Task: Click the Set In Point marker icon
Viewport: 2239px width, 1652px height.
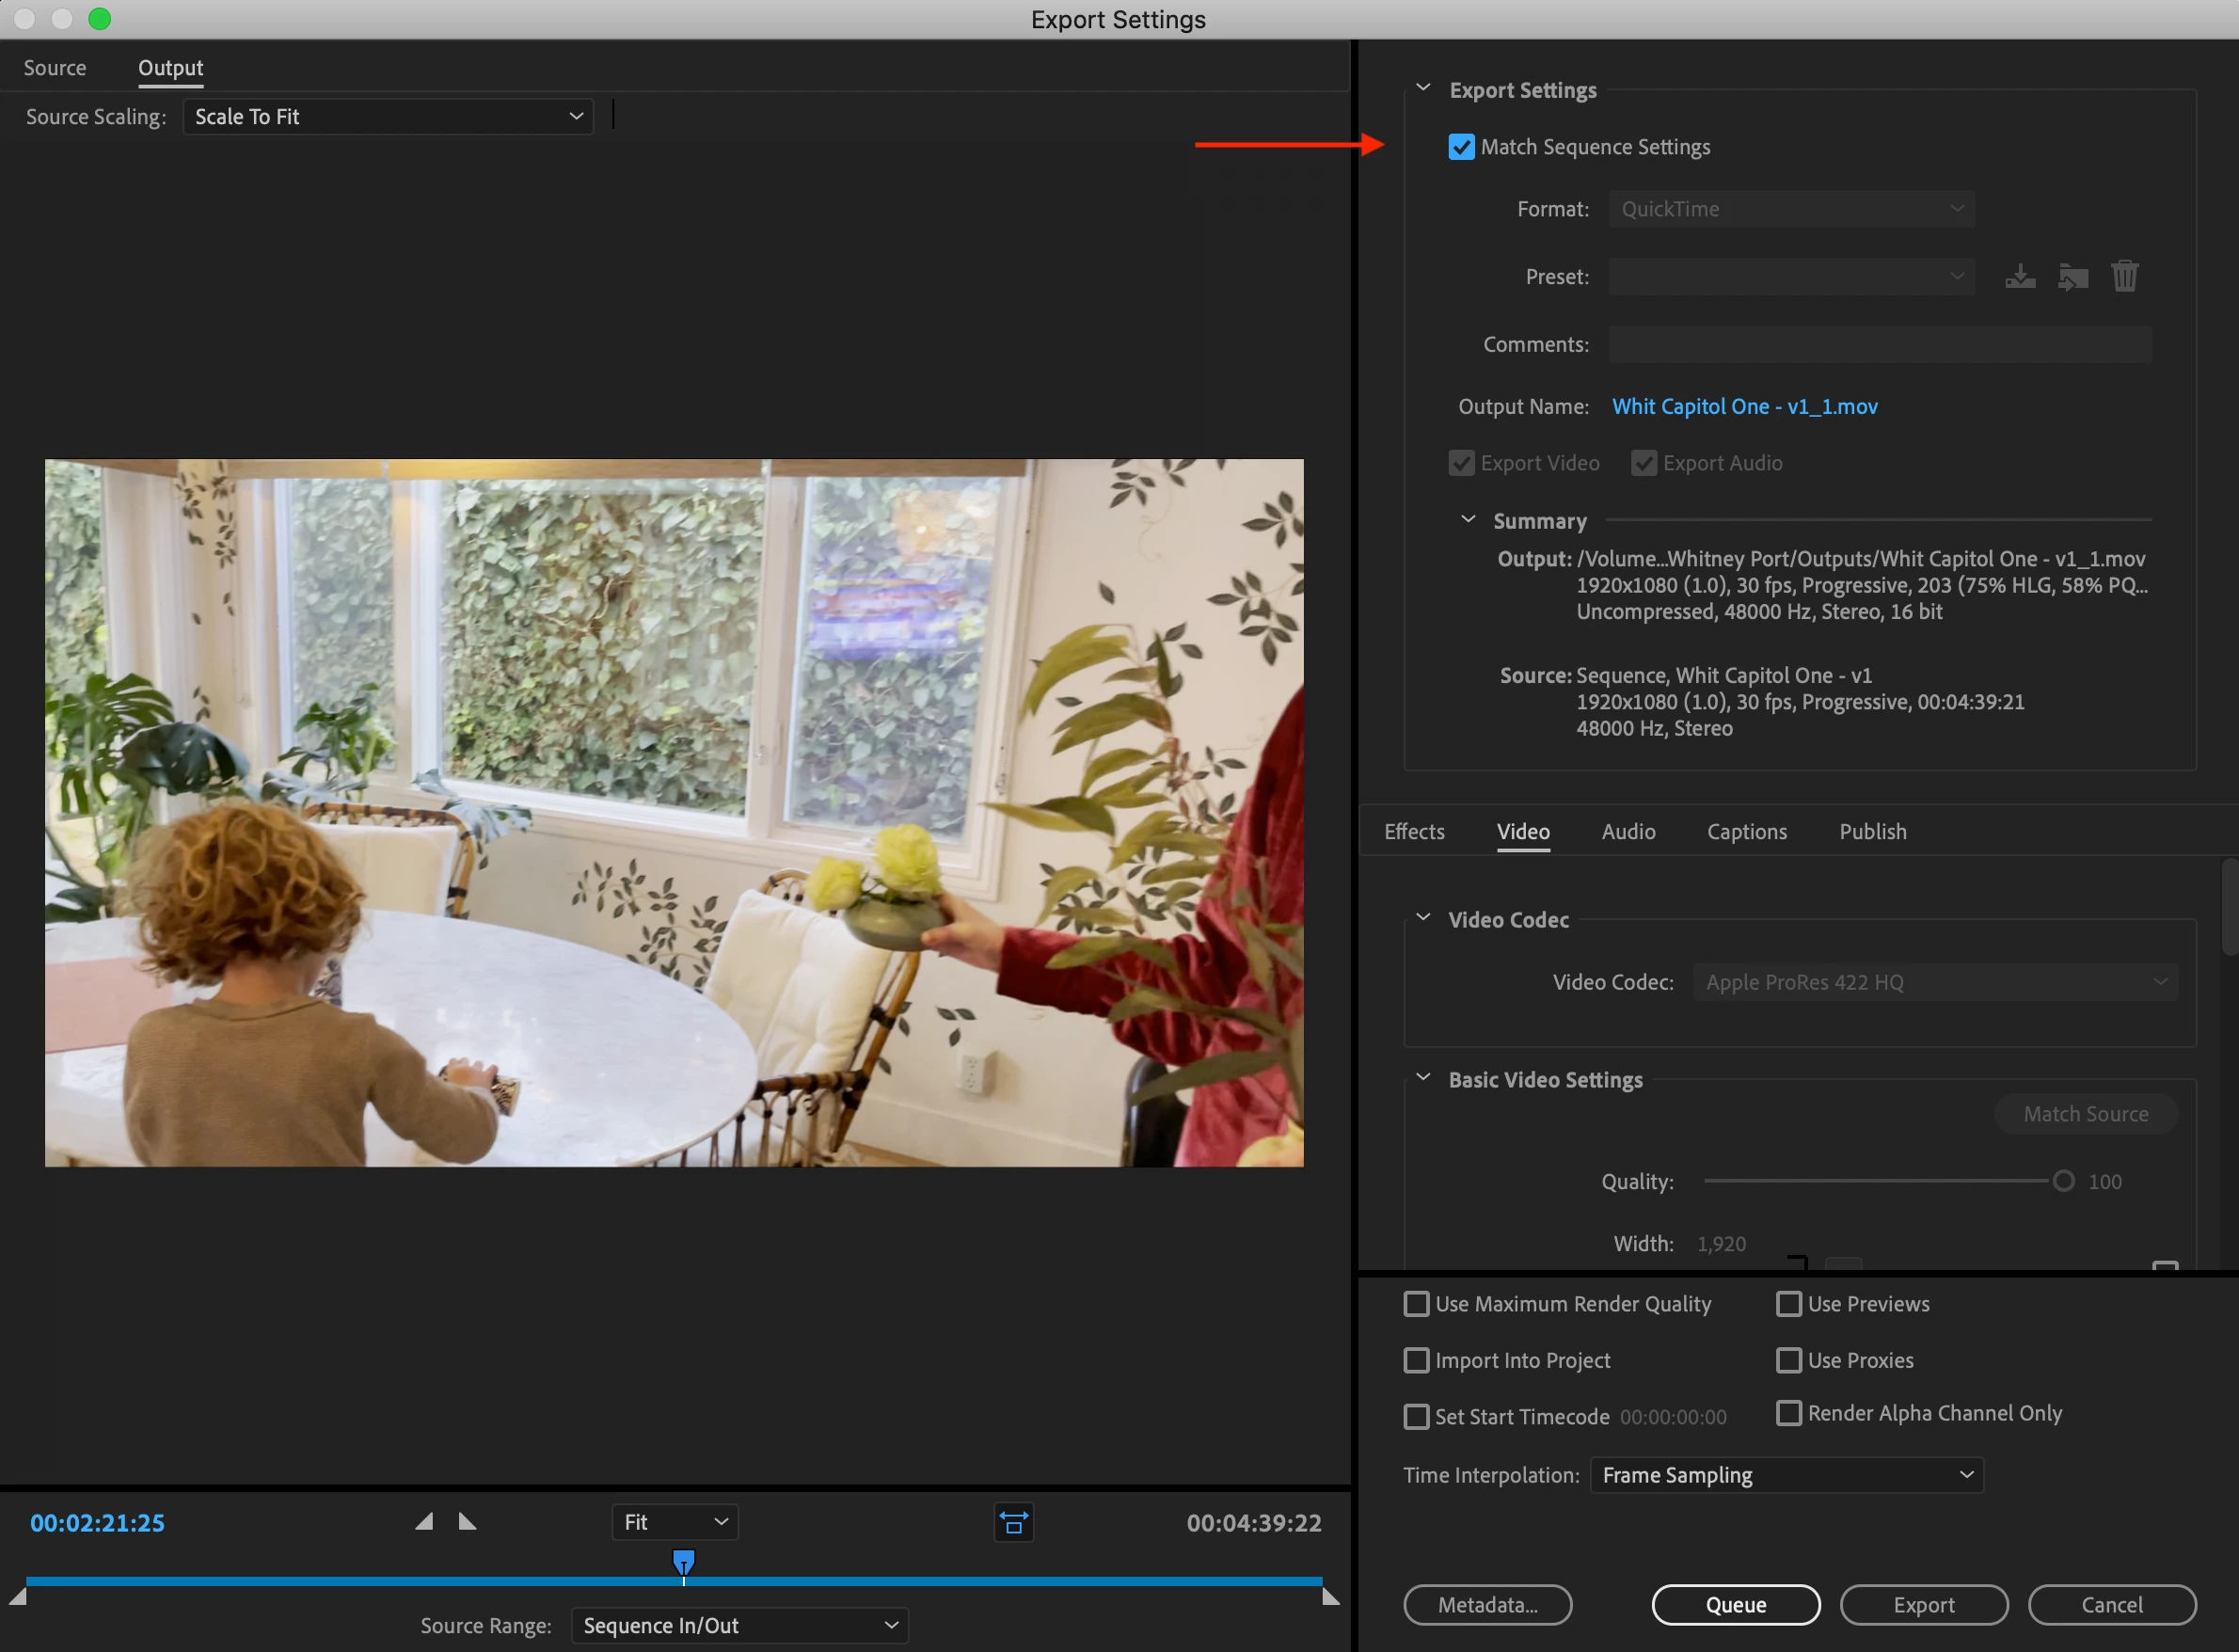Action: pos(425,1522)
